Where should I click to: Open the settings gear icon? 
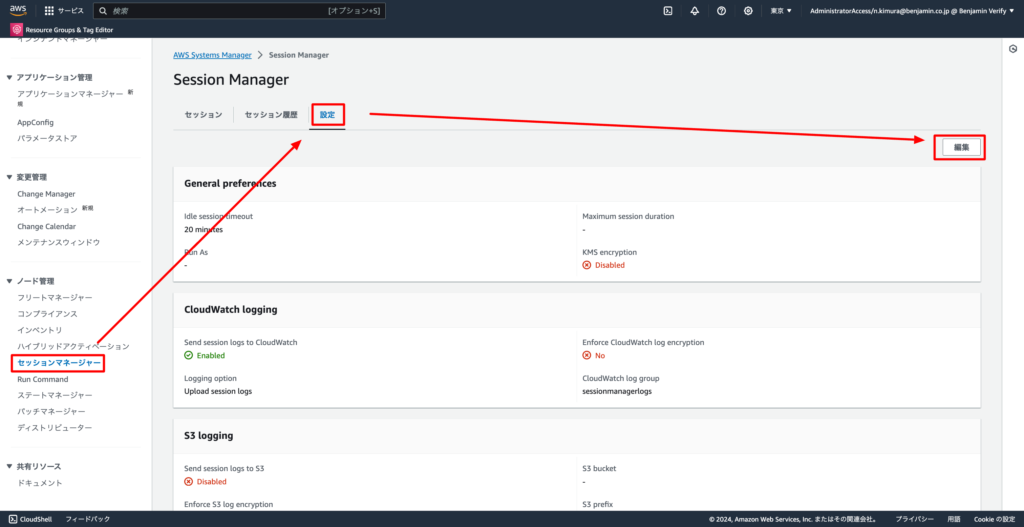[748, 10]
